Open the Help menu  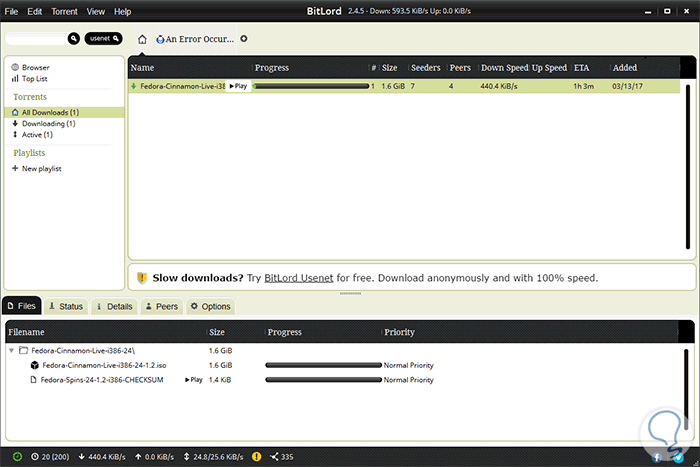pos(122,12)
